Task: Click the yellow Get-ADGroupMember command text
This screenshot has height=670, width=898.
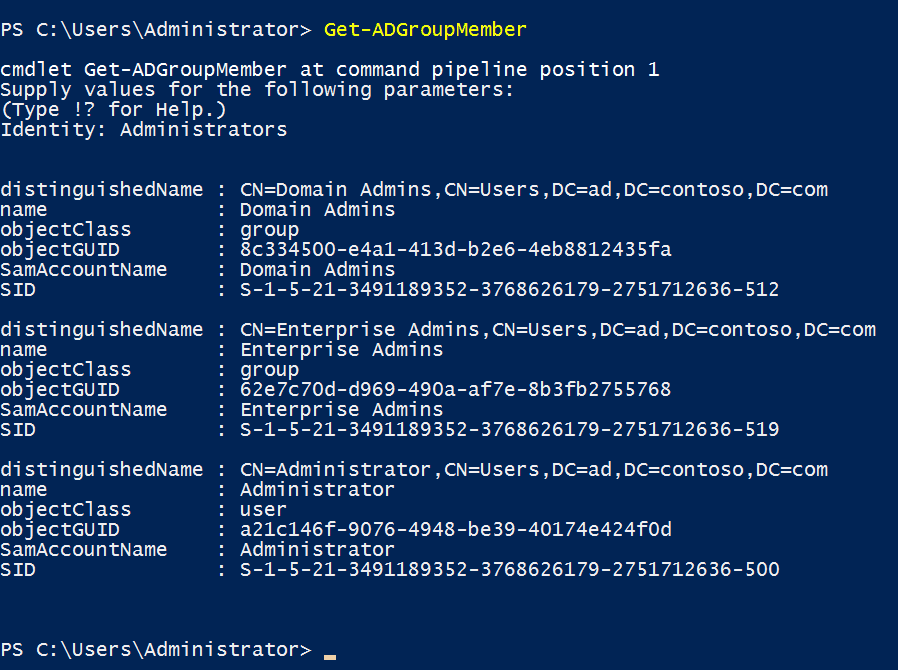Action: [425, 30]
